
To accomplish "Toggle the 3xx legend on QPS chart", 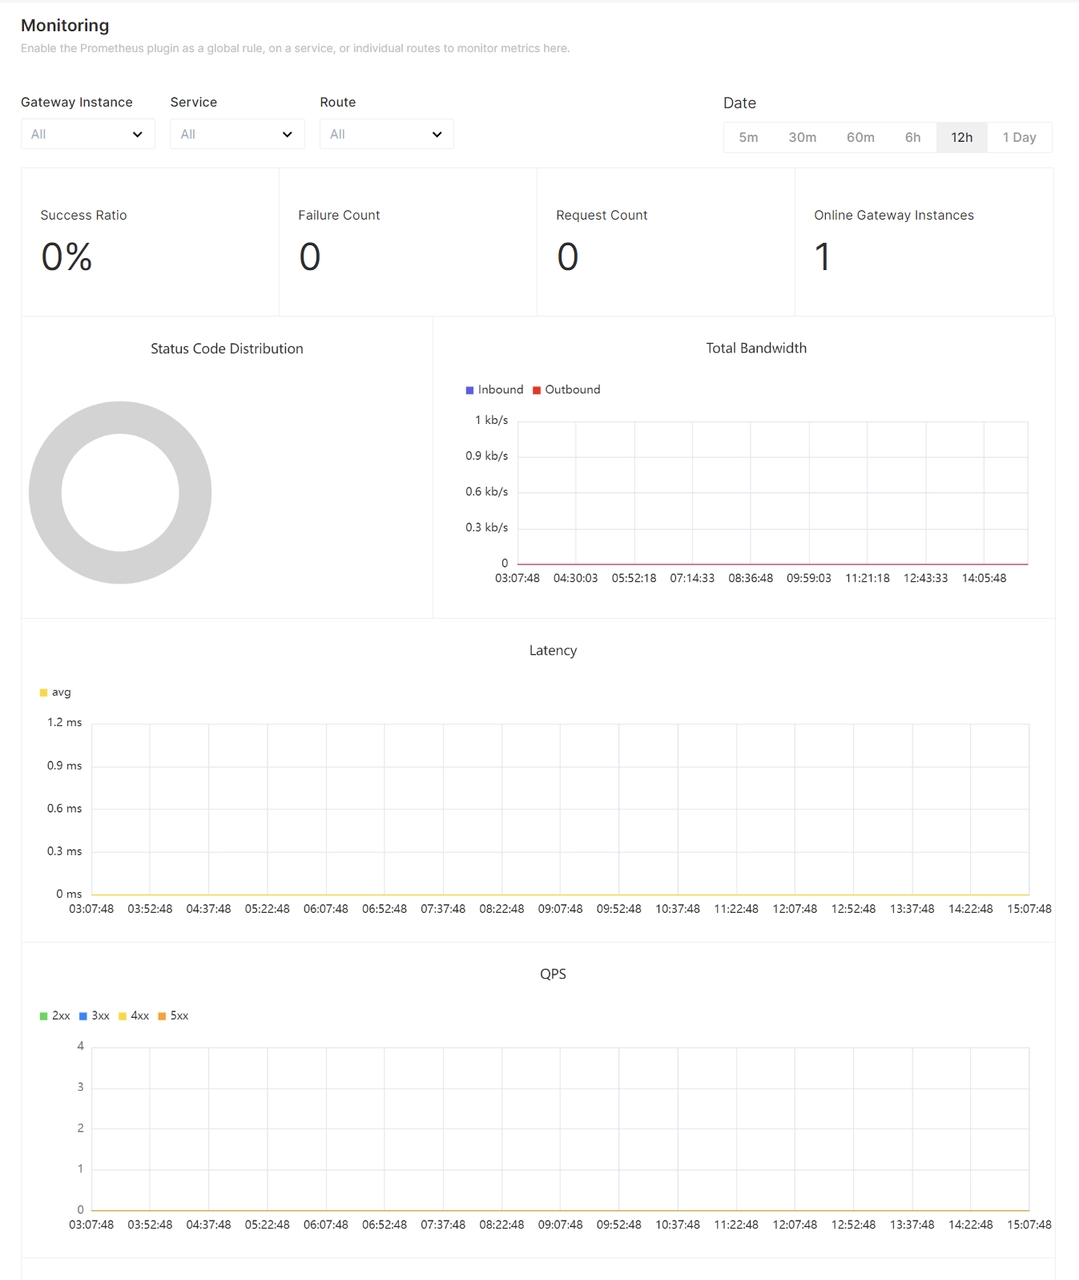I will (95, 1015).
